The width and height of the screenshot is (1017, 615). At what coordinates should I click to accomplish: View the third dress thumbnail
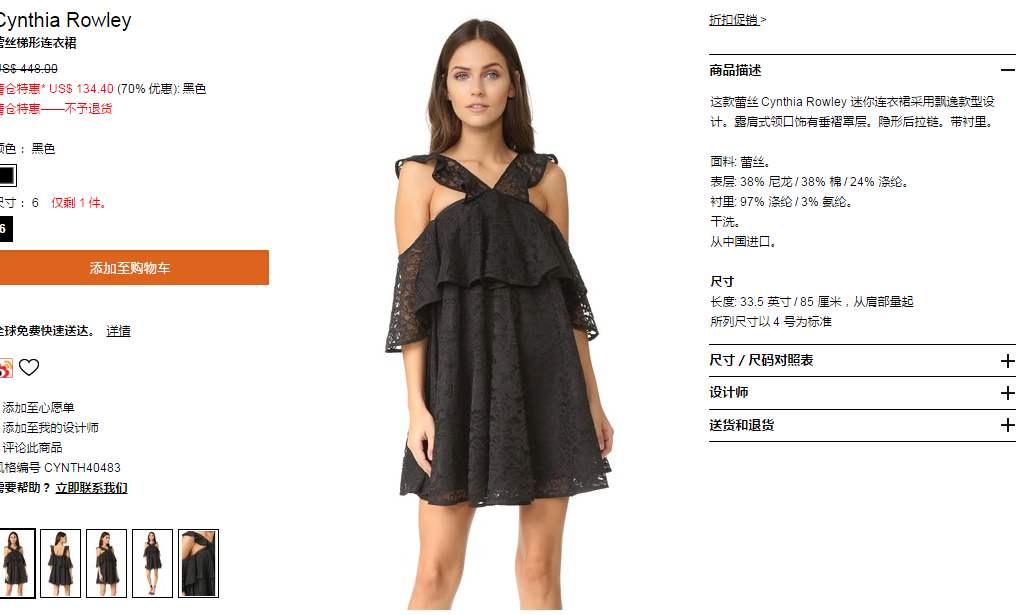pos(106,563)
